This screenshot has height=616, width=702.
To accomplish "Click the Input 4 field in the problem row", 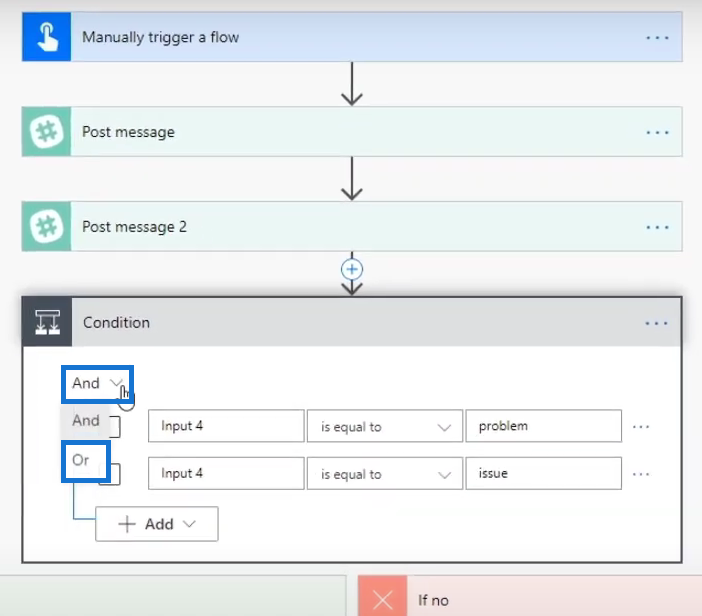I will coord(226,426).
